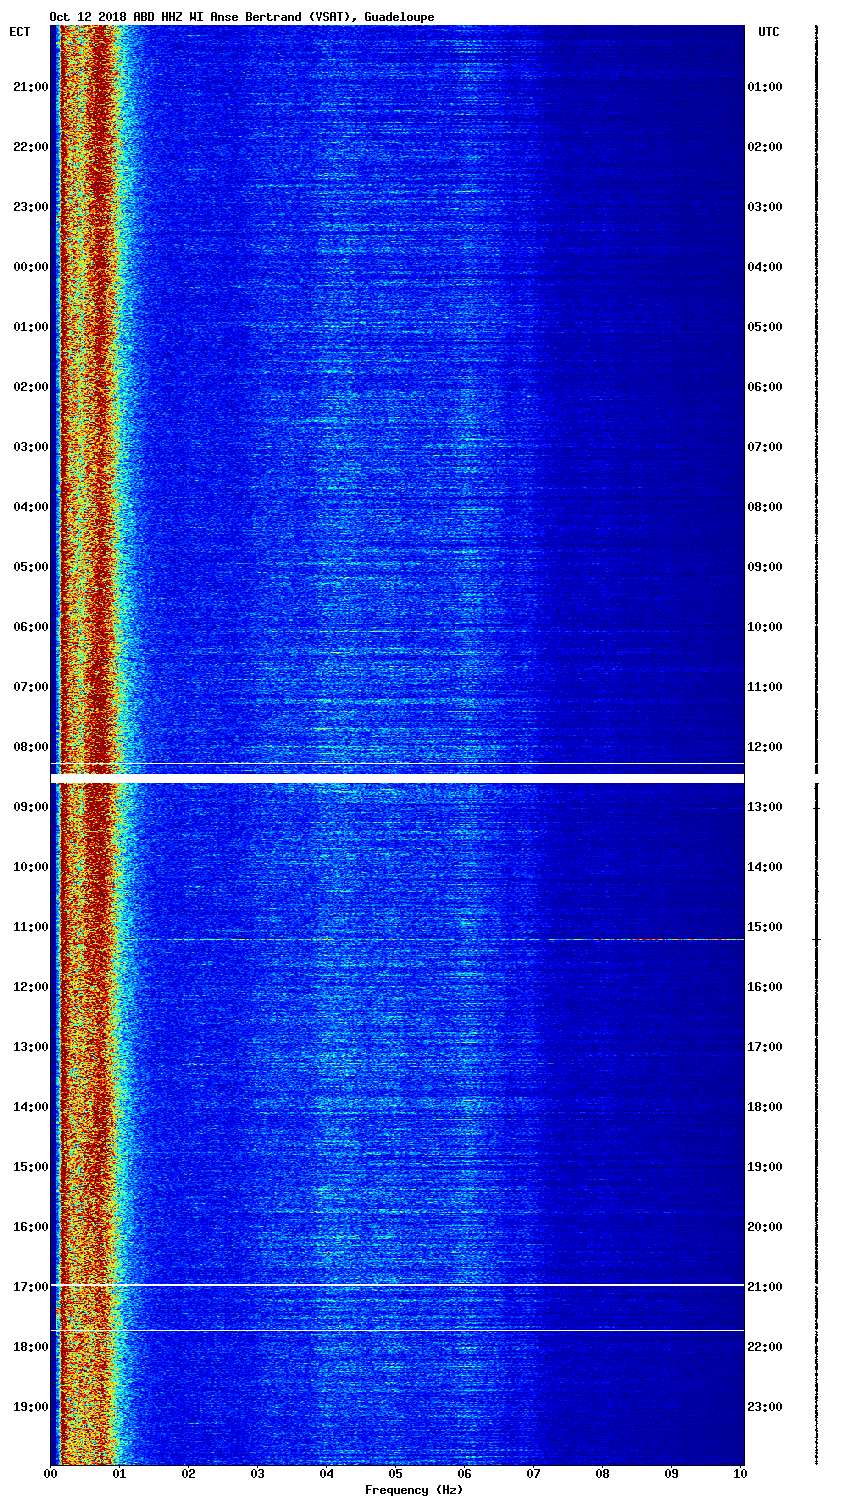
Task: Pick the 15:00 tick label on the UTC axis
Action: [765, 927]
